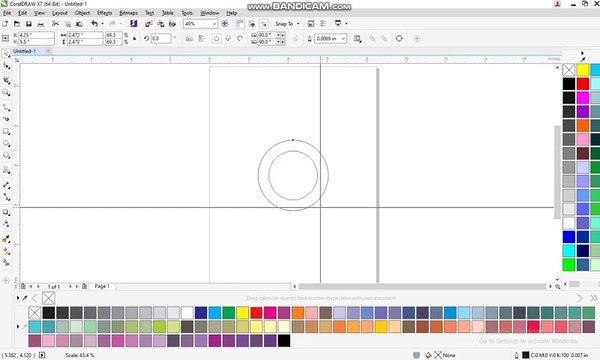Screen dimensions: 600x360
Task: Click the rotation angle input field
Action: (161, 39)
